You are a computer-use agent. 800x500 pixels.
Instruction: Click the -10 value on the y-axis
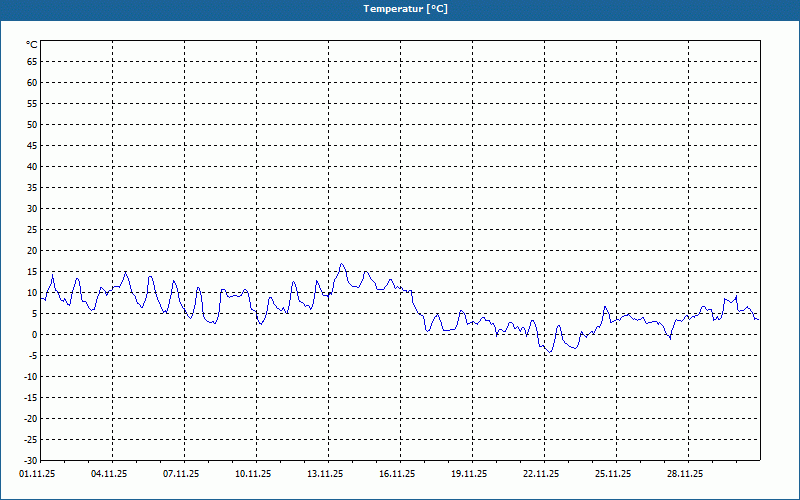click(x=30, y=377)
